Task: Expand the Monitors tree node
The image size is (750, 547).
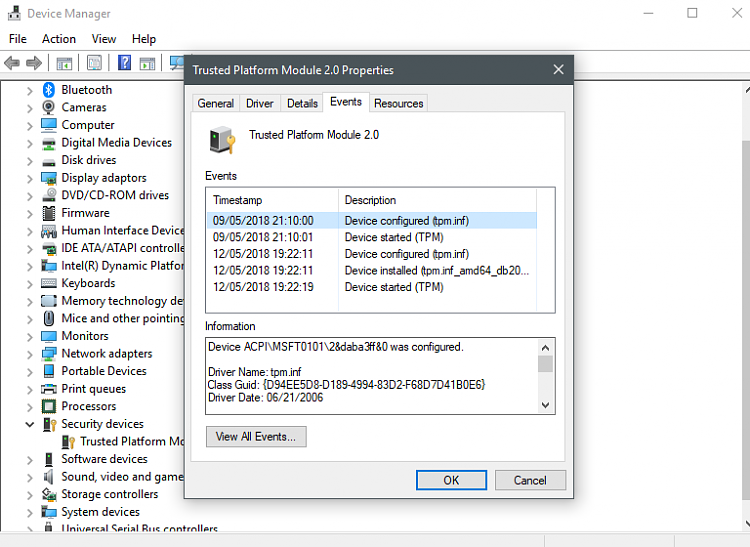Action: 30,337
